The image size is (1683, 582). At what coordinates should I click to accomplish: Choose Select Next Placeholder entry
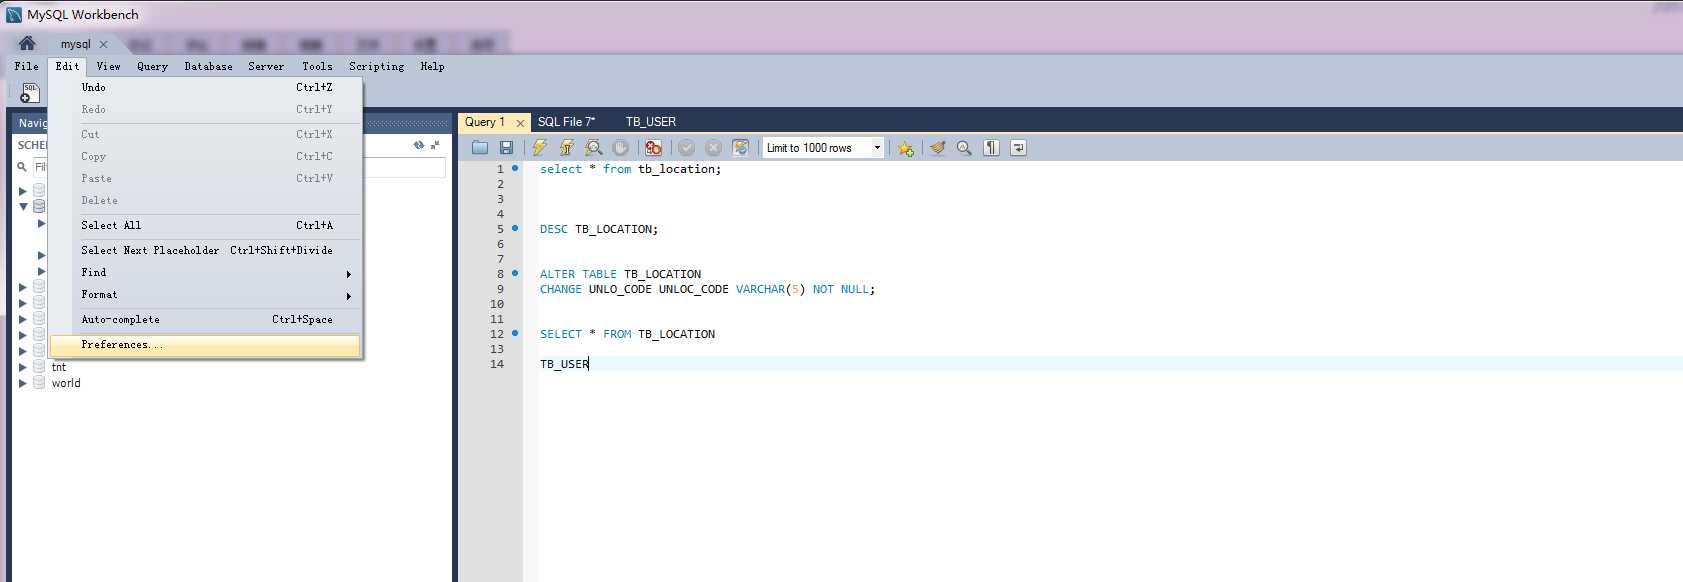pyautogui.click(x=205, y=251)
